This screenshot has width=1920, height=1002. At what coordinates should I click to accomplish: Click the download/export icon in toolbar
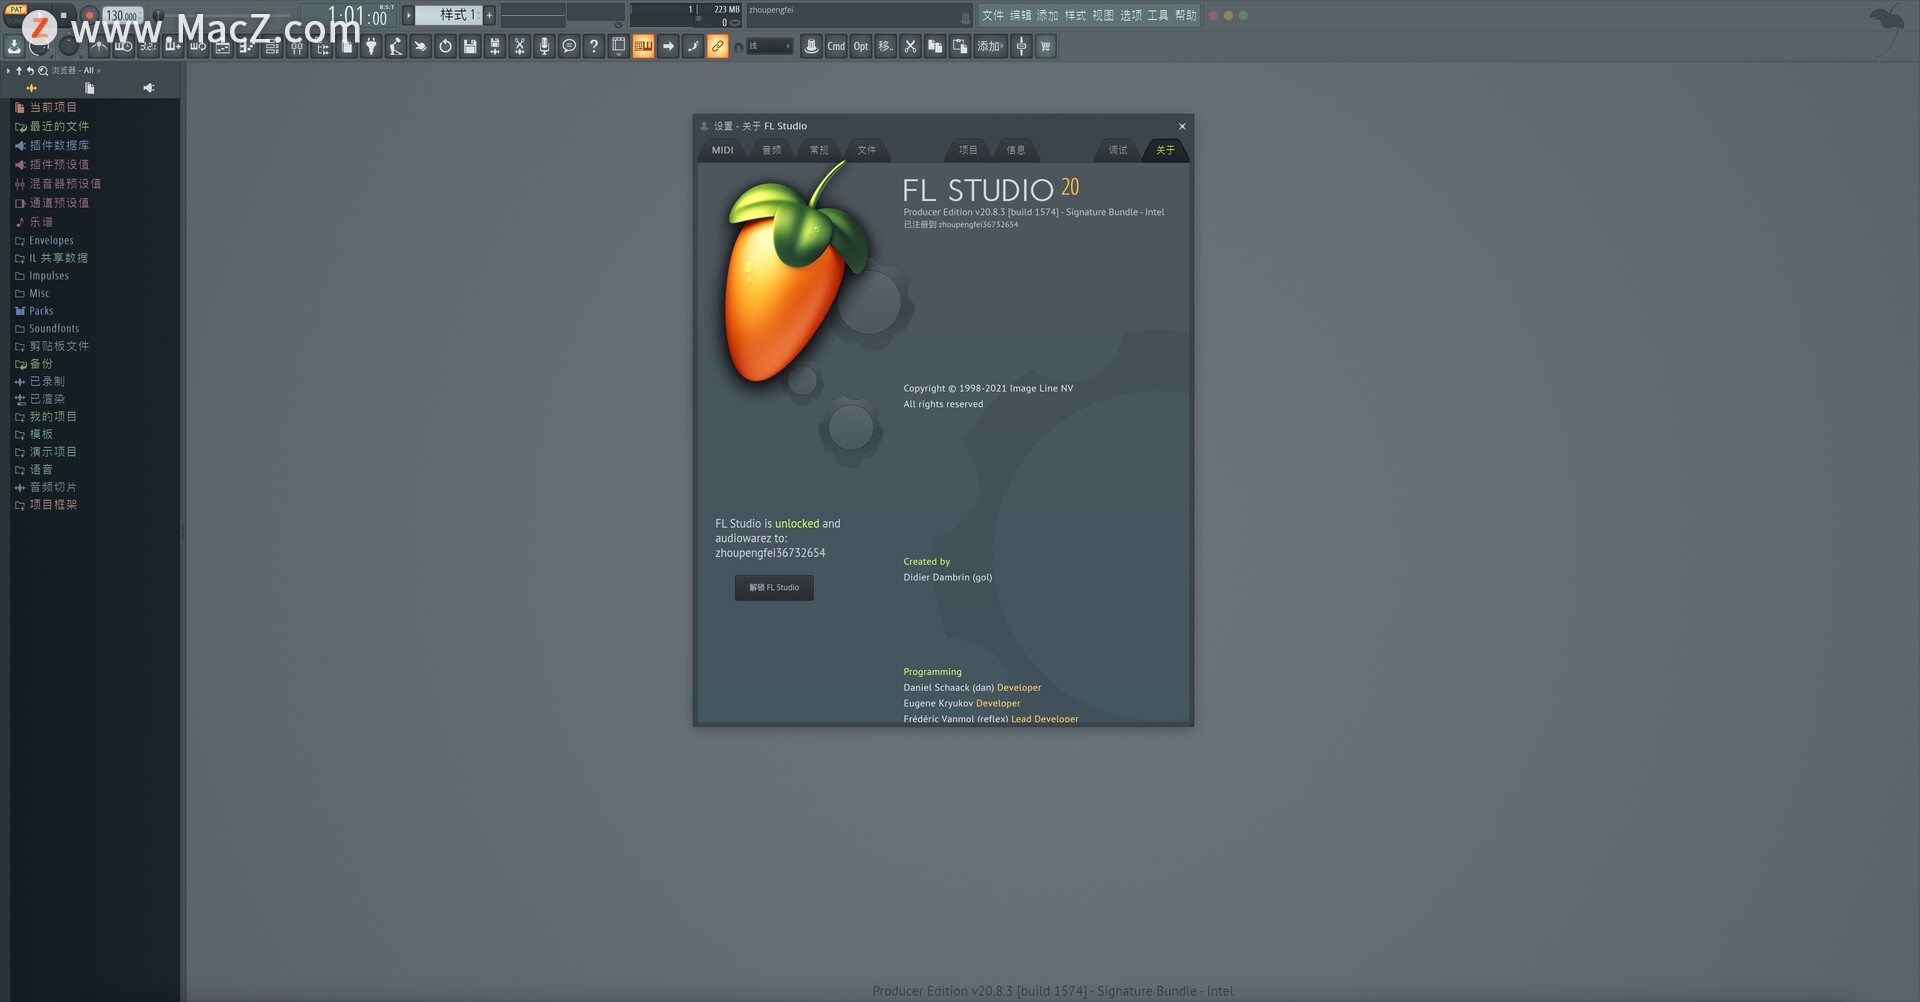[x=14, y=46]
